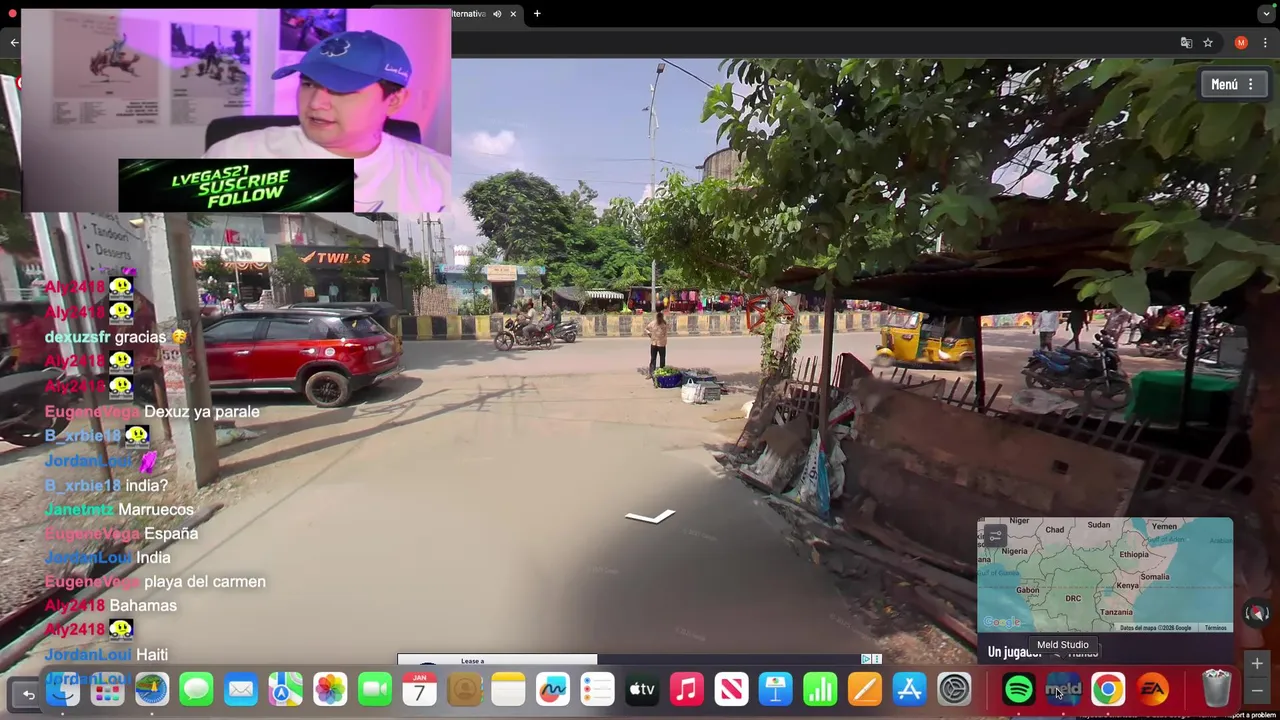Image resolution: width=1280 pixels, height=720 pixels.
Task: Open Finder from the dock
Action: point(63,690)
